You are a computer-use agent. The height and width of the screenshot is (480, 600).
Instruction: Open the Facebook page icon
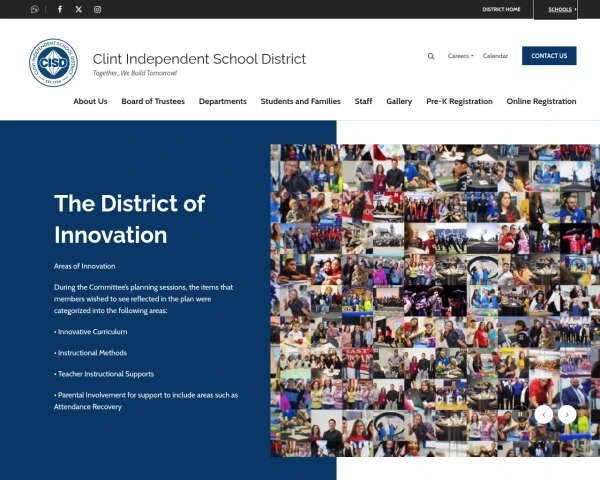click(x=60, y=9)
